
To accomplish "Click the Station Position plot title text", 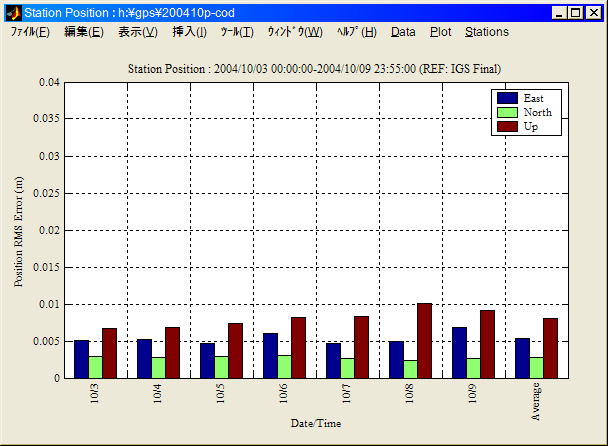I will coord(315,68).
